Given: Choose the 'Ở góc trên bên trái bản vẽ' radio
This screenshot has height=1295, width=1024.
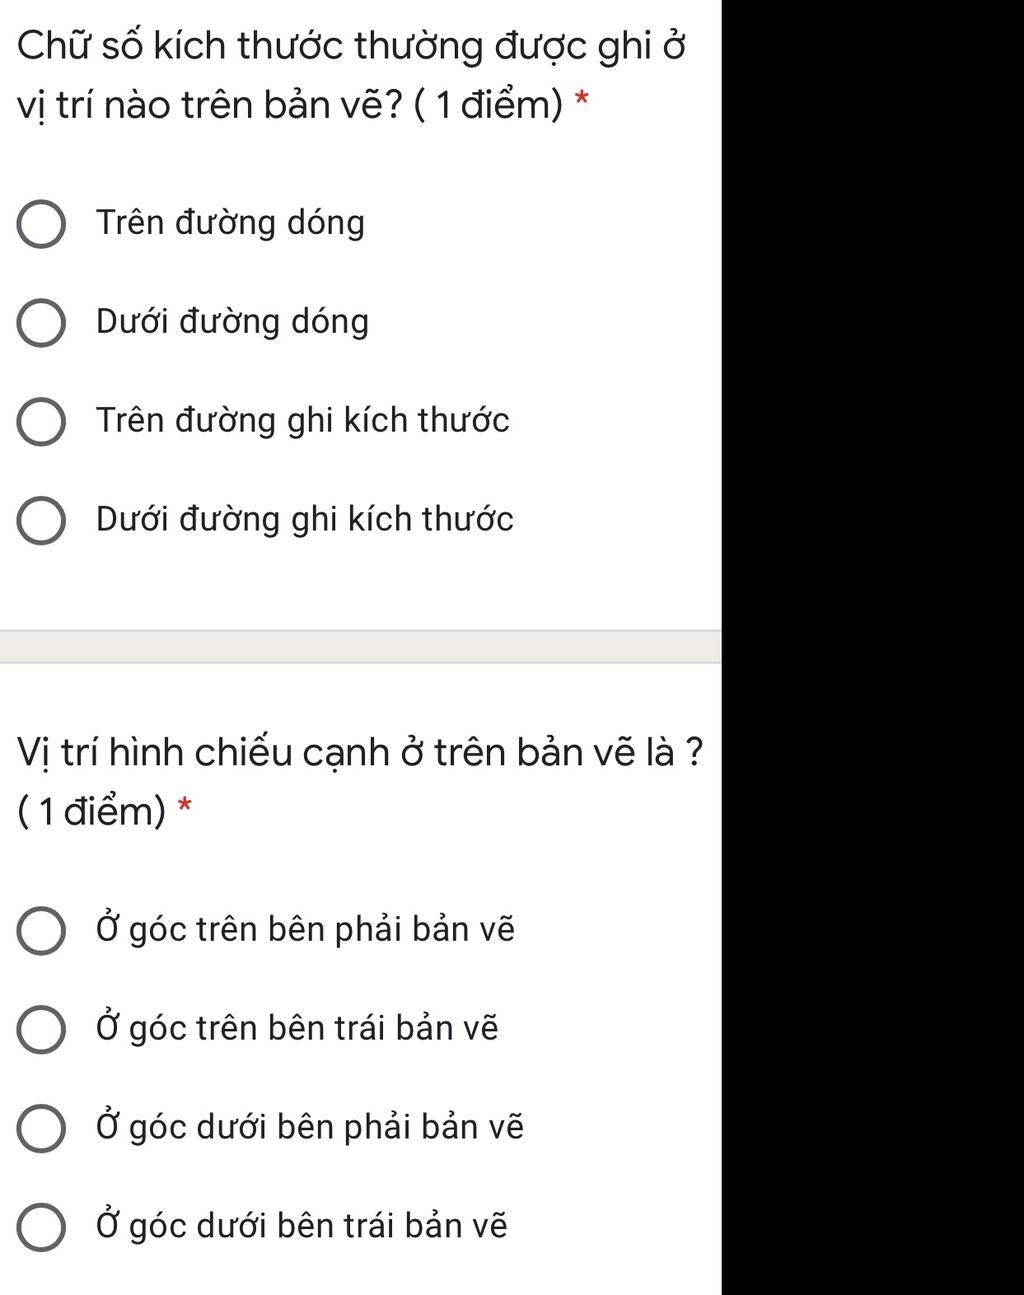Looking at the screenshot, I should click(x=42, y=1030).
